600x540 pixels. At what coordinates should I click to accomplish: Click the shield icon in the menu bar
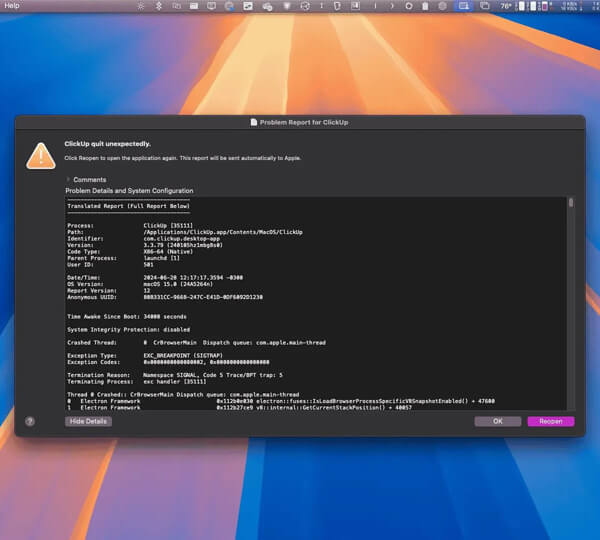coord(337,6)
